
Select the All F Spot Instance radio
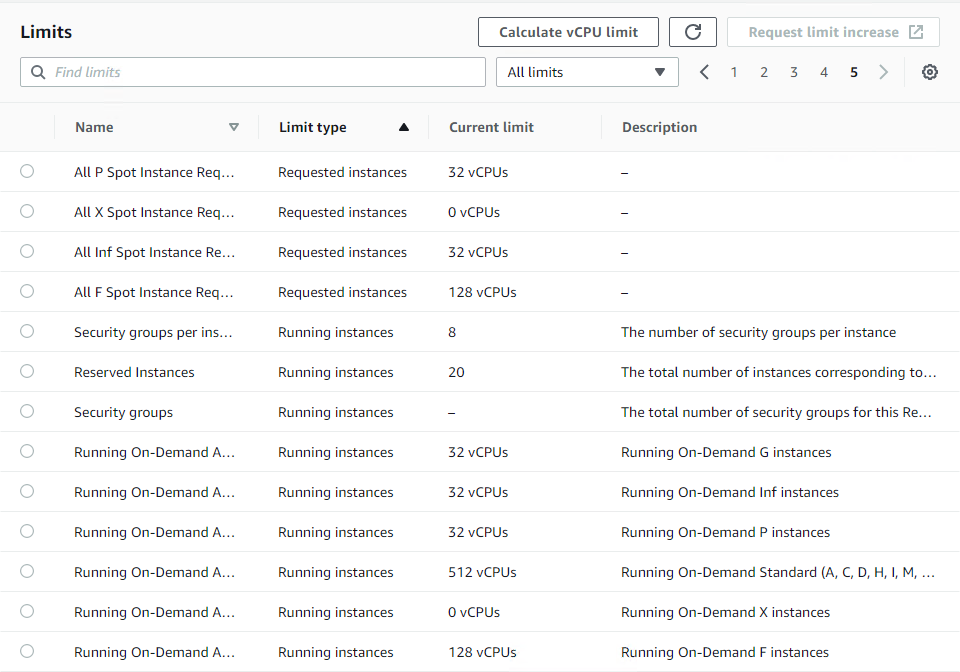coord(27,291)
